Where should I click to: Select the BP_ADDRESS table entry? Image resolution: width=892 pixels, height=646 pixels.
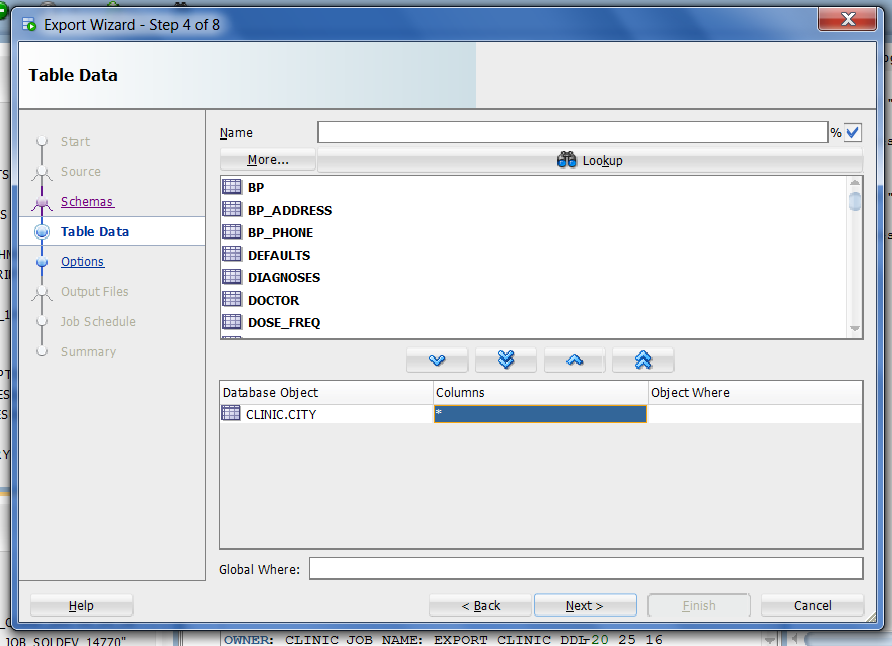[x=290, y=210]
